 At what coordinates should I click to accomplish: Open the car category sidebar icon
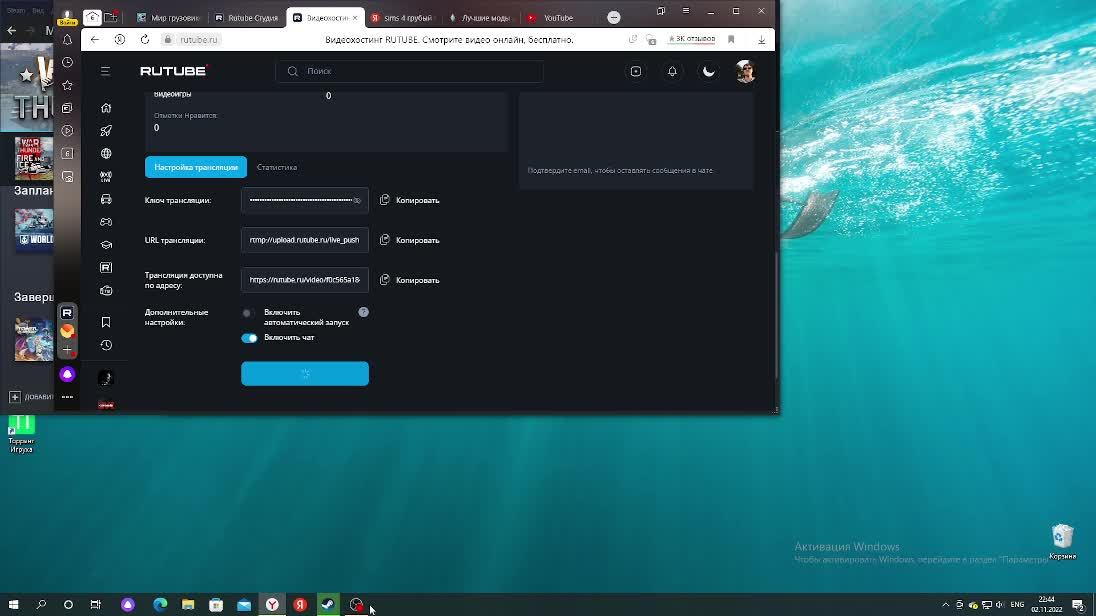[106, 199]
